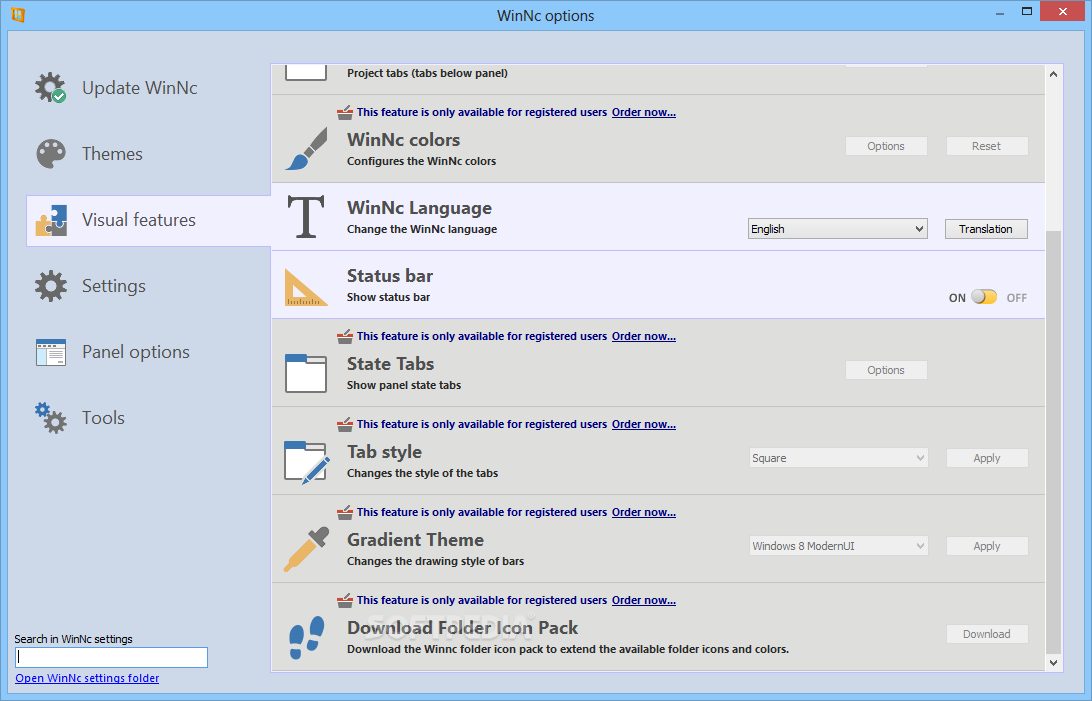
Task: Open the Gradient Theme Windows 8 ModernUI dropdown
Action: [x=838, y=546]
